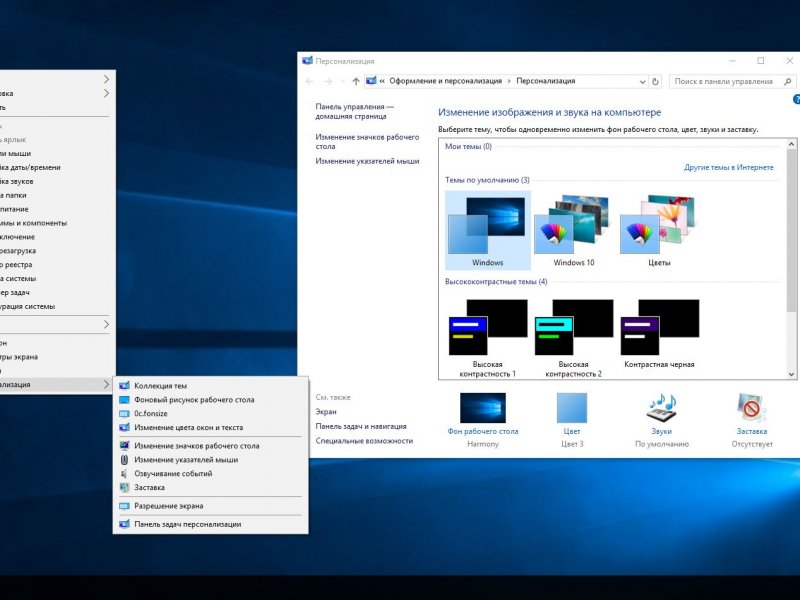Expand the topmost context menu submenu arrow
The height and width of the screenshot is (600, 800).
point(106,79)
